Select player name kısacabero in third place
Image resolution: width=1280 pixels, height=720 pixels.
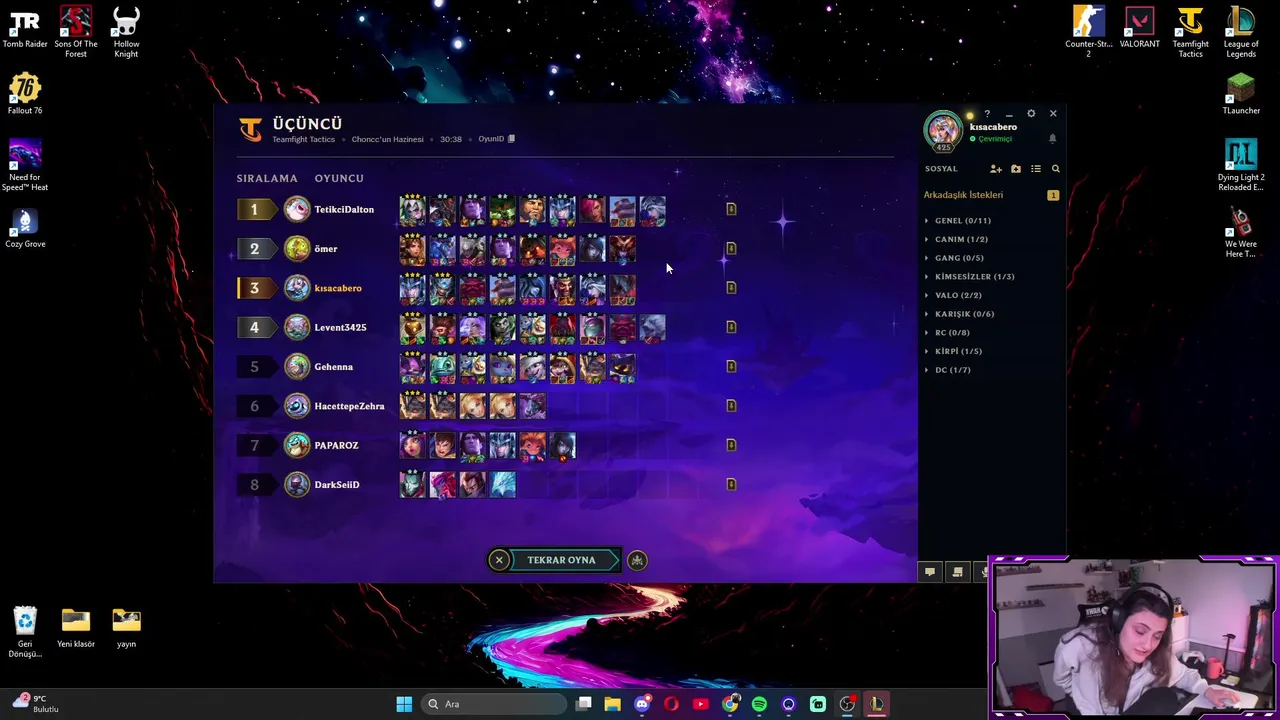(x=338, y=288)
